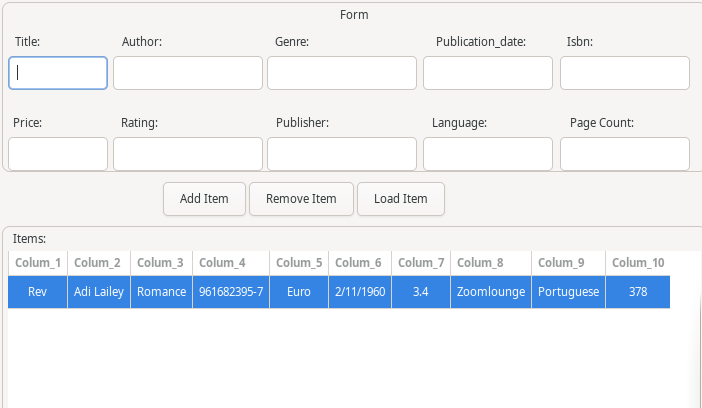Select the Zoomlounge cell in the row
This screenshot has width=702, height=408.
tap(491, 292)
